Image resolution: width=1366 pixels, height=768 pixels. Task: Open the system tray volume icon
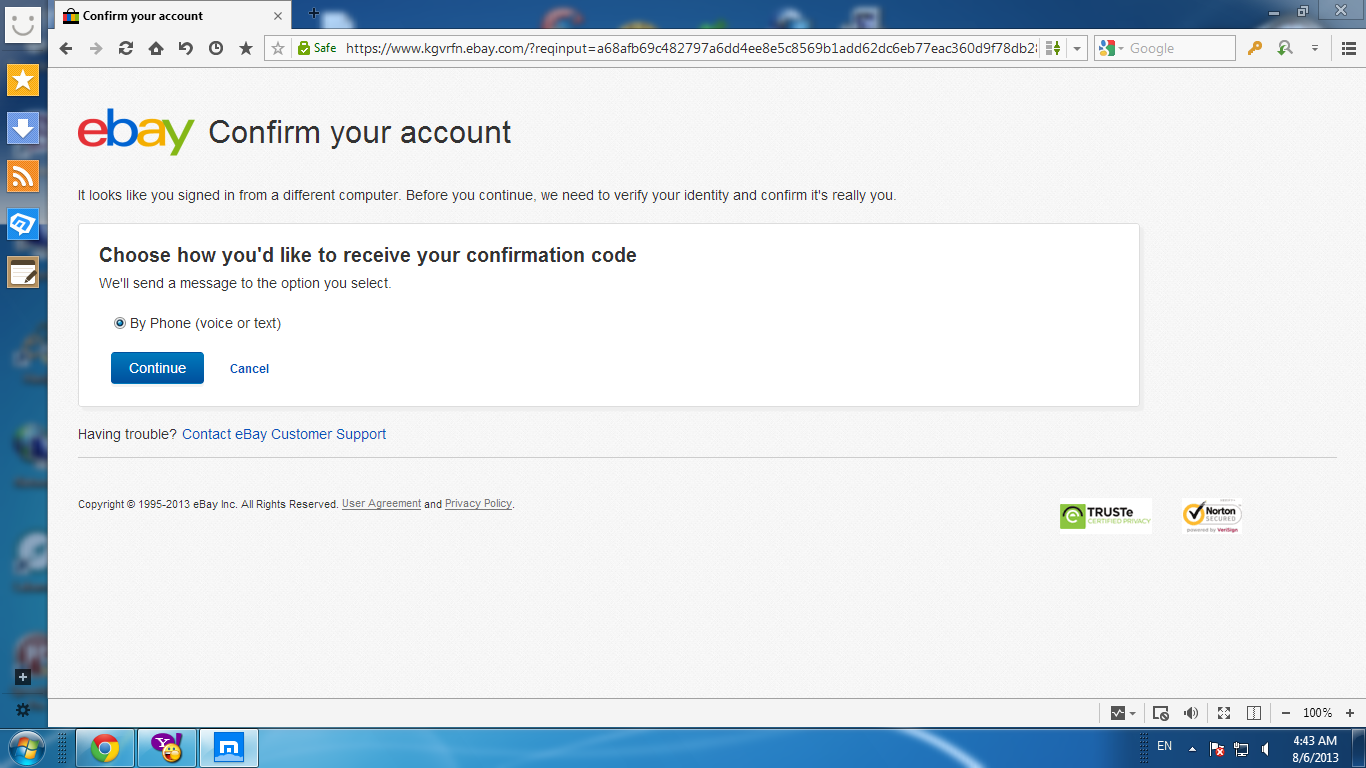(x=1266, y=749)
